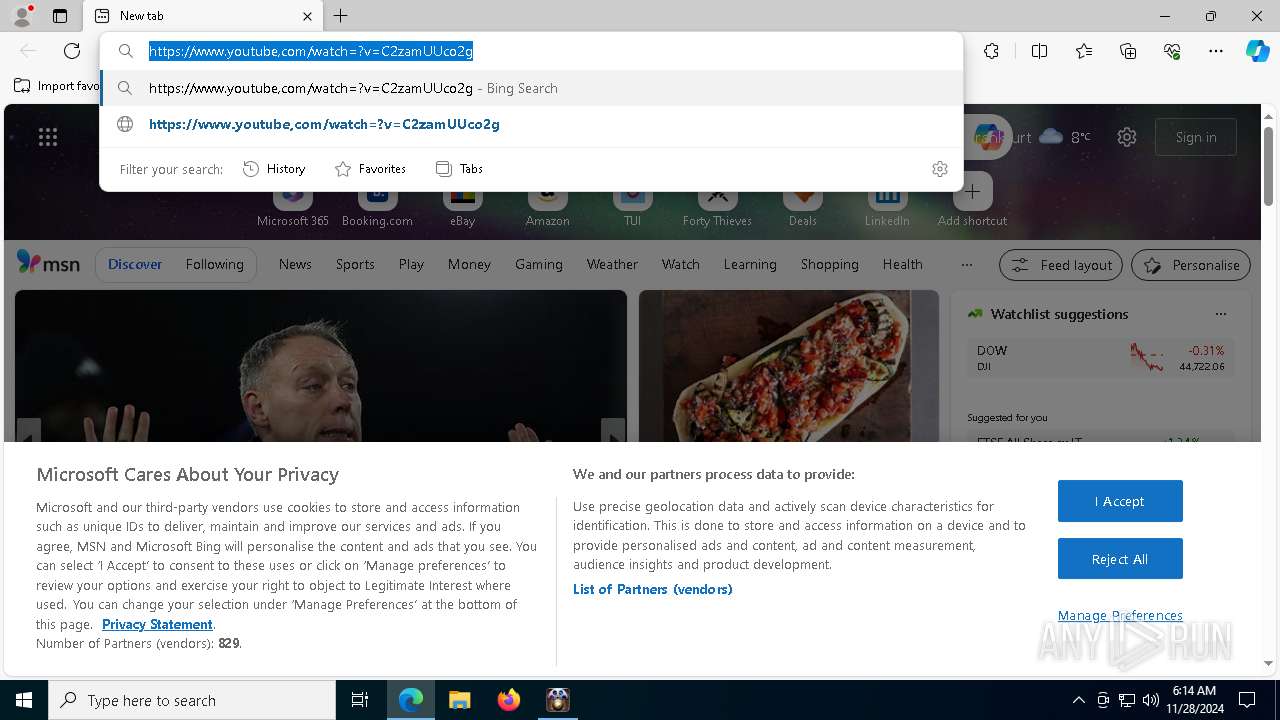This screenshot has width=1280, height=720.
Task: Open Feed layout options
Action: click(x=1061, y=265)
